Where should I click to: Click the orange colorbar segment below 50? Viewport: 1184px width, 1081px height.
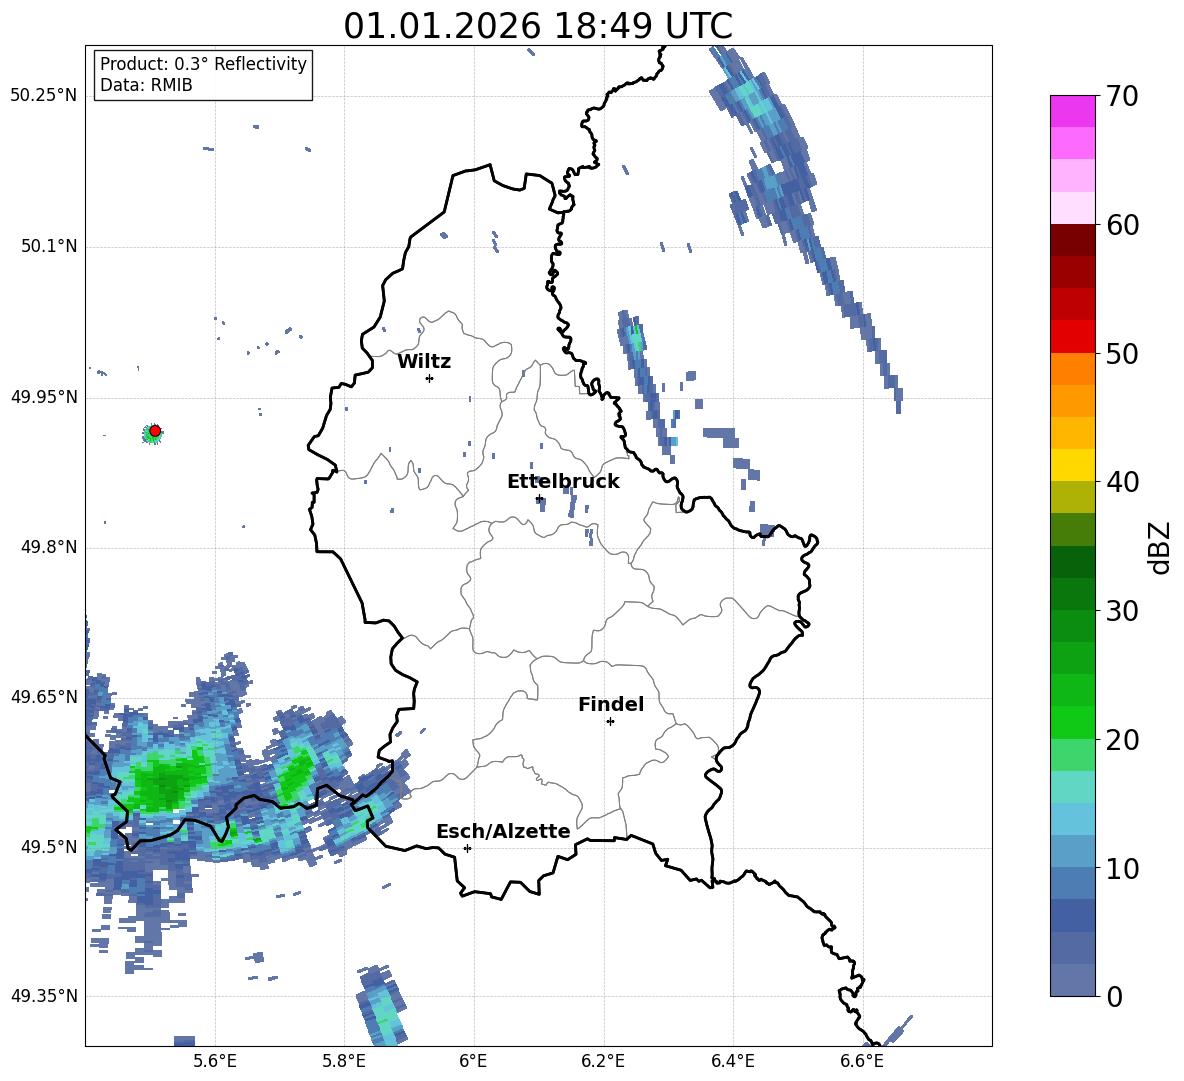(1073, 369)
